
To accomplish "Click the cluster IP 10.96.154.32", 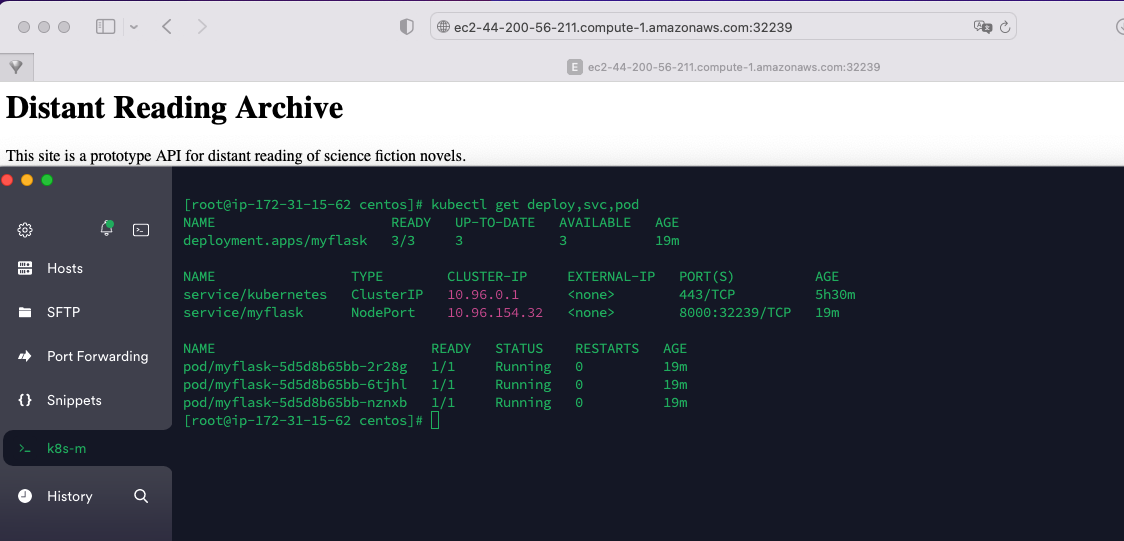I will point(495,312).
